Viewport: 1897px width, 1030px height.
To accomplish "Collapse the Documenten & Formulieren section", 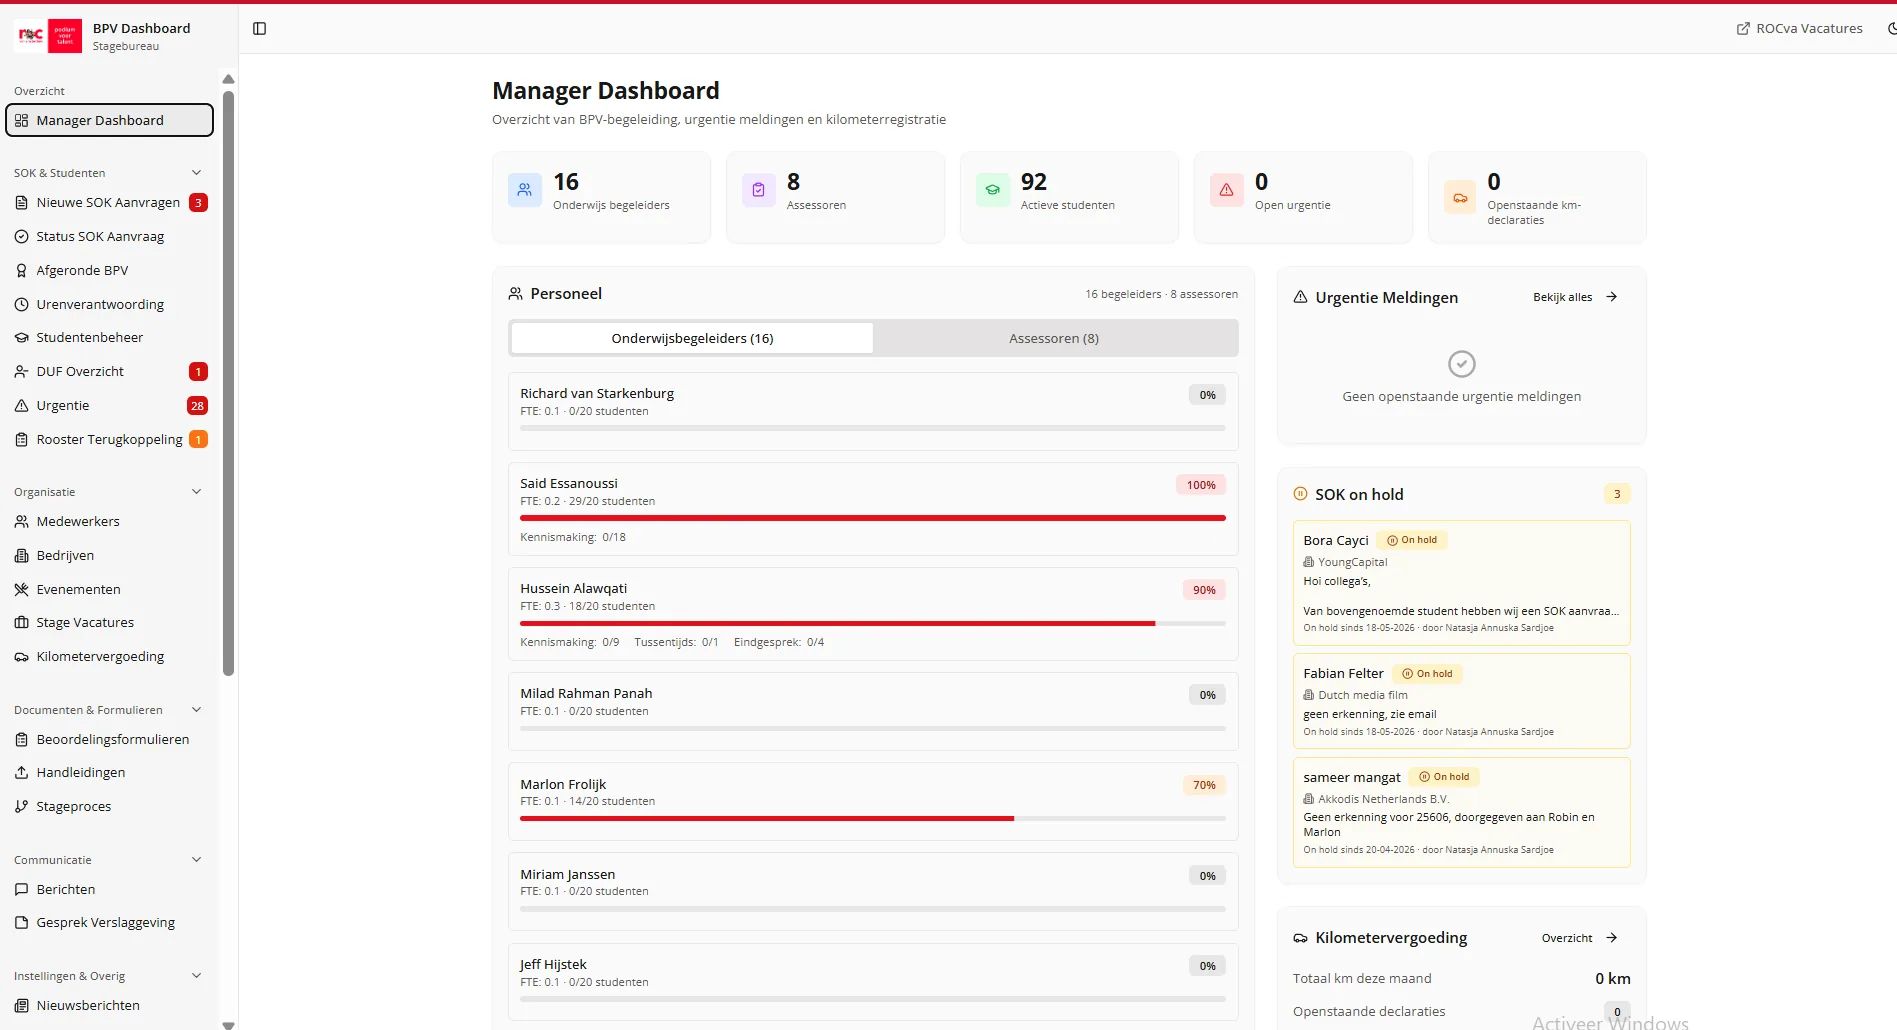I will tap(196, 710).
